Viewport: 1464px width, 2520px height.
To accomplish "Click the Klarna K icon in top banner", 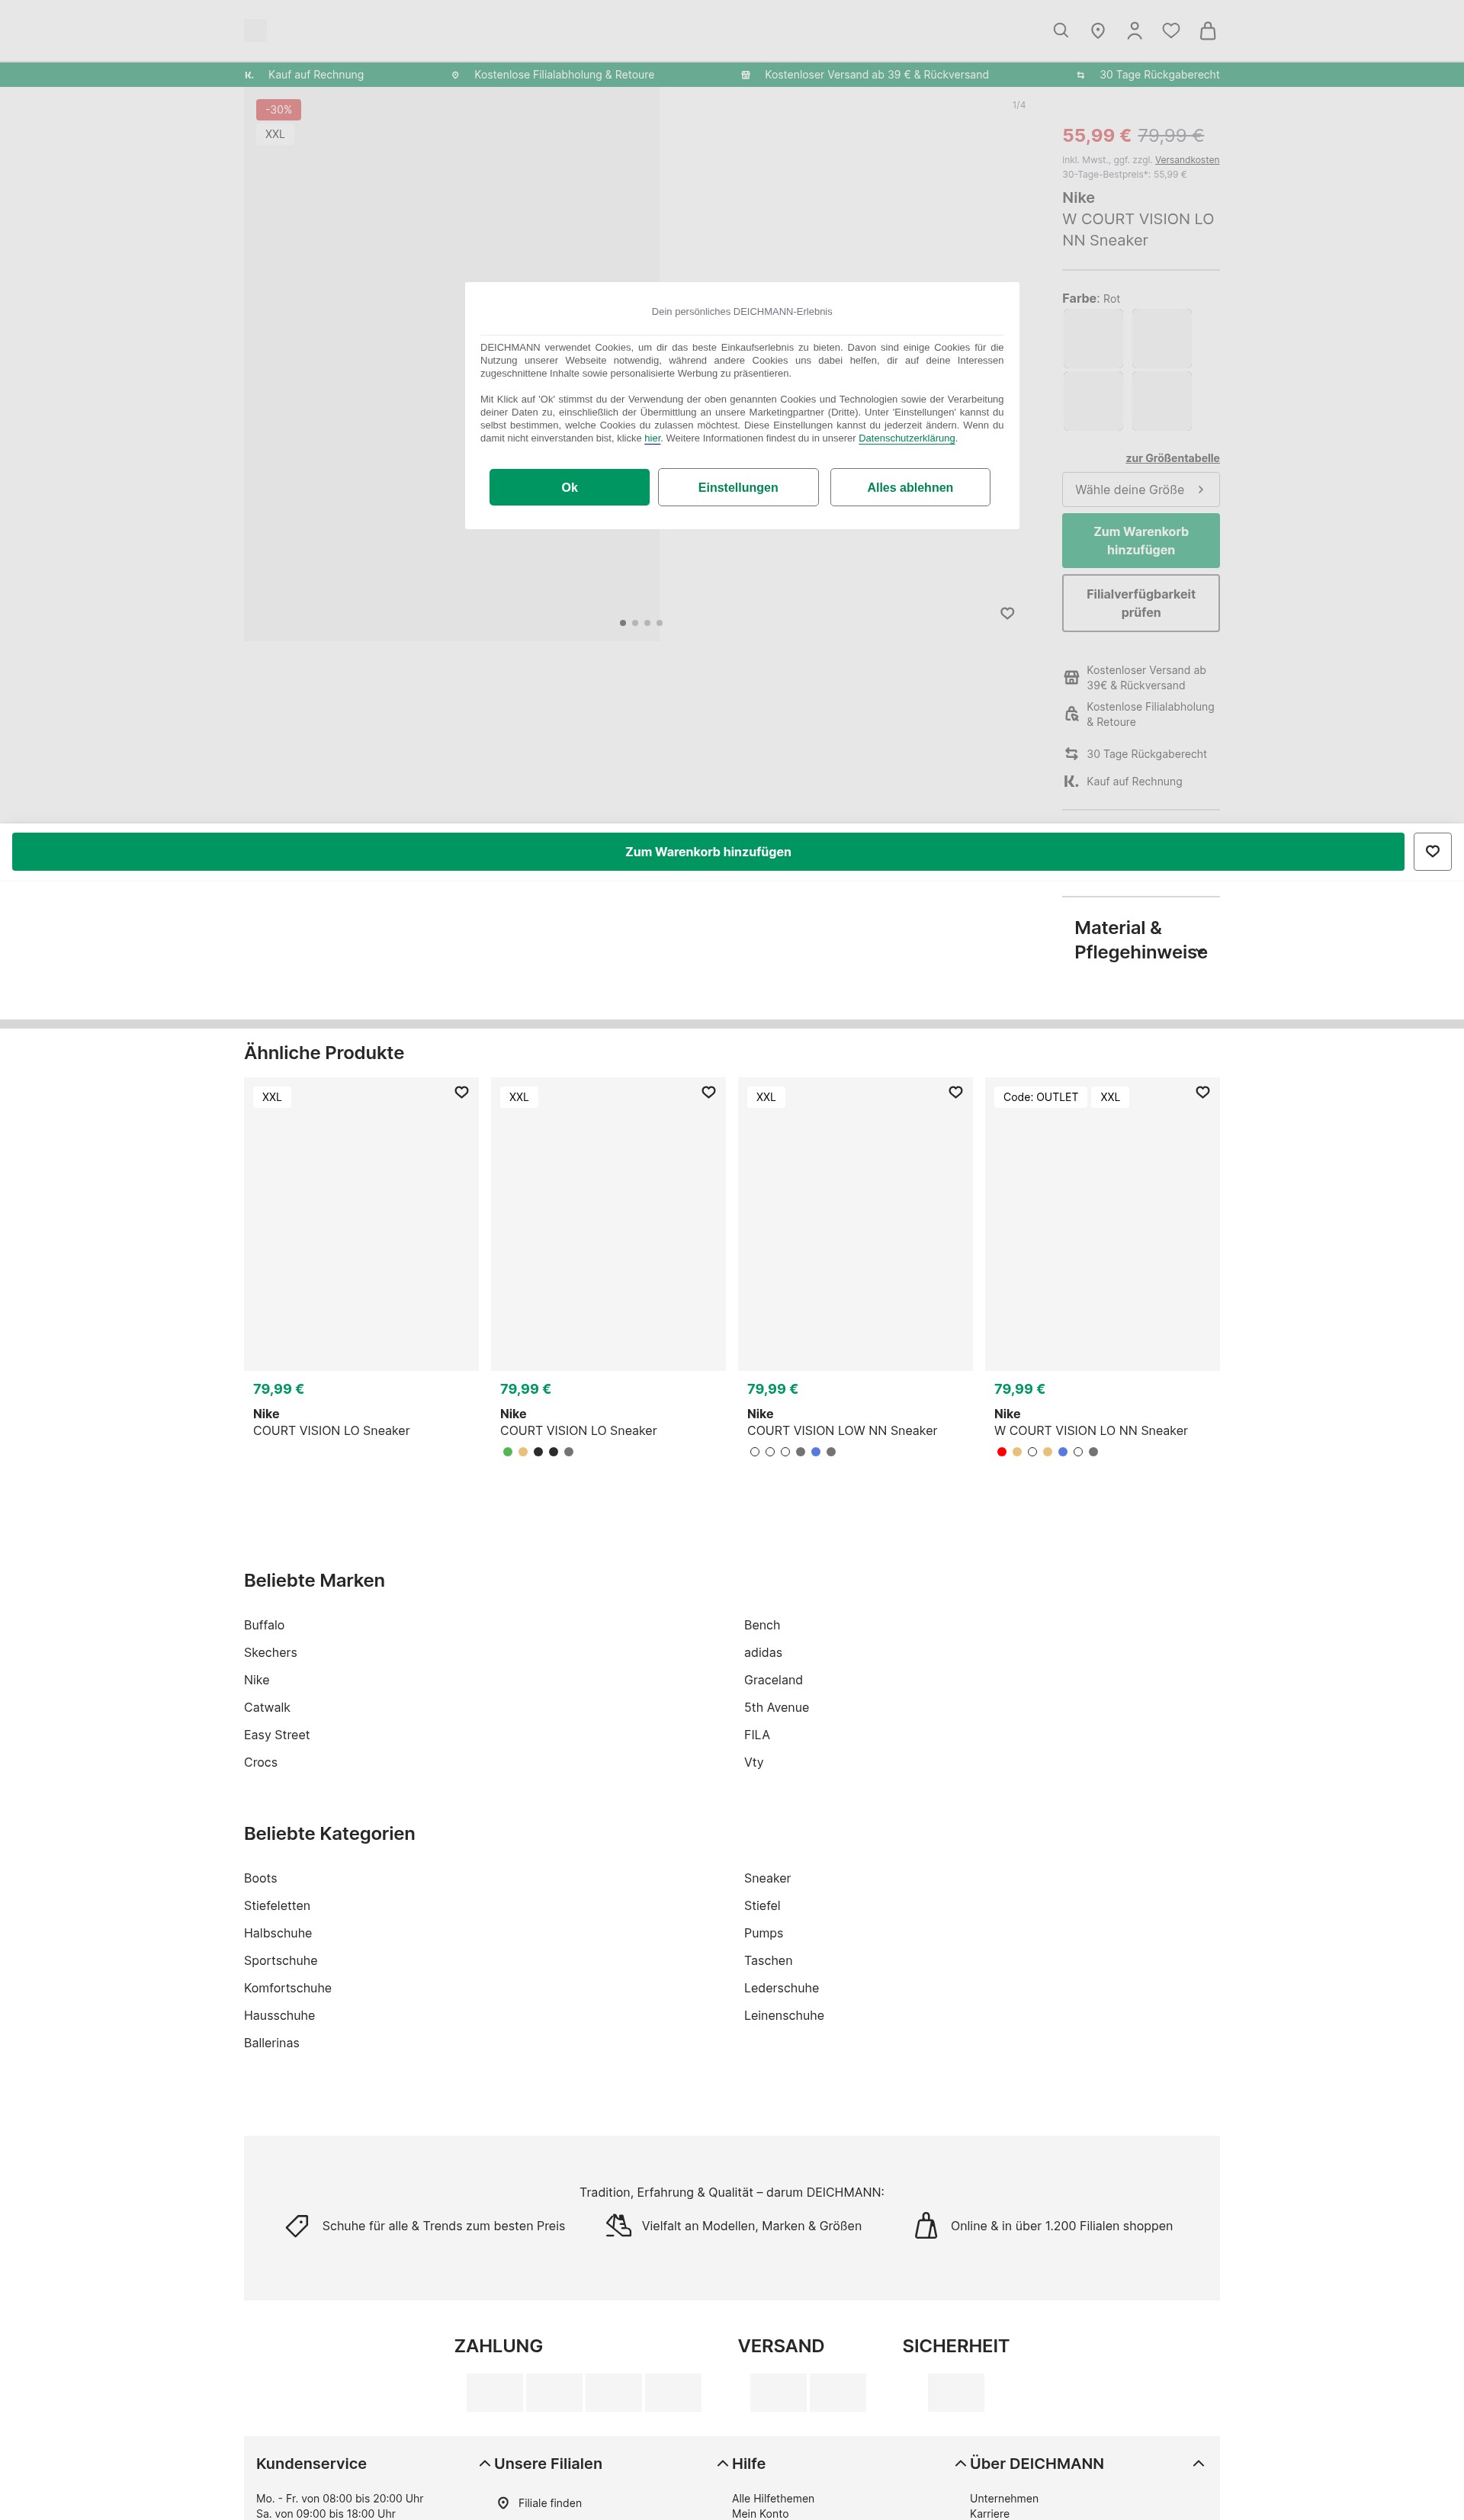I will (249, 75).
